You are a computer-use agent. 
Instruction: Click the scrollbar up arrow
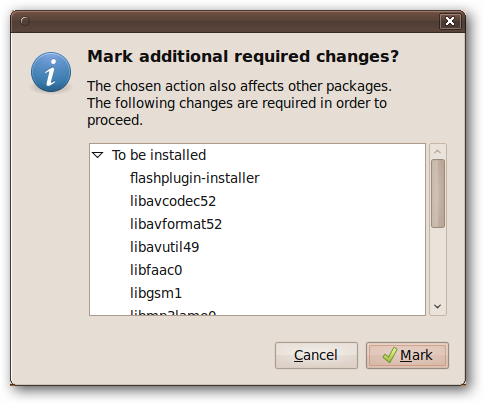pos(438,152)
